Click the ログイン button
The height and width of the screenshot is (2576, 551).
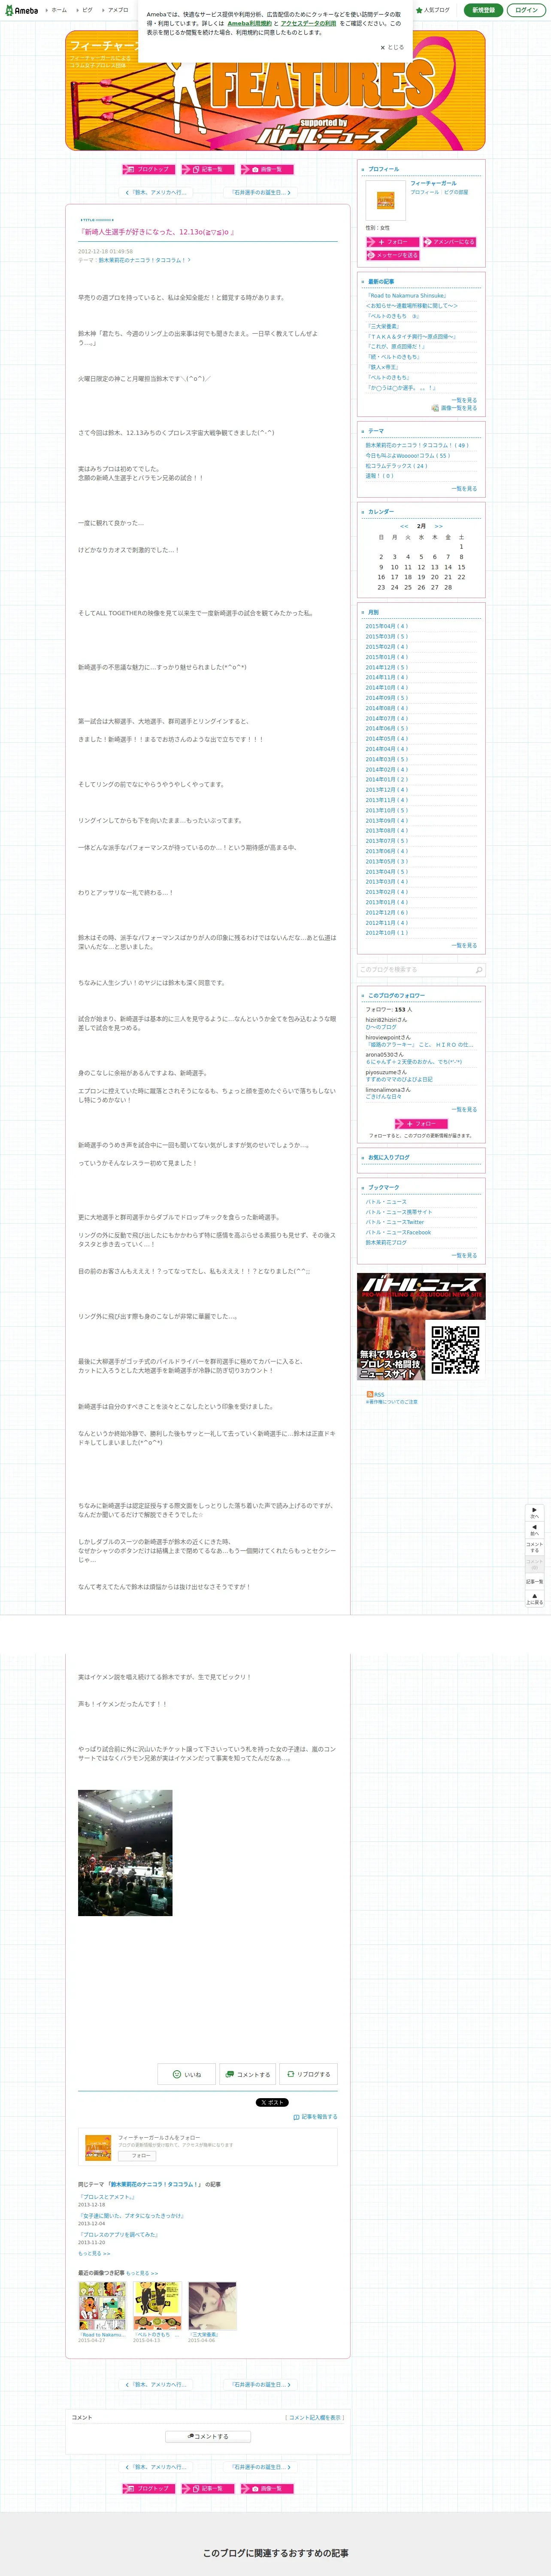pyautogui.click(x=526, y=10)
